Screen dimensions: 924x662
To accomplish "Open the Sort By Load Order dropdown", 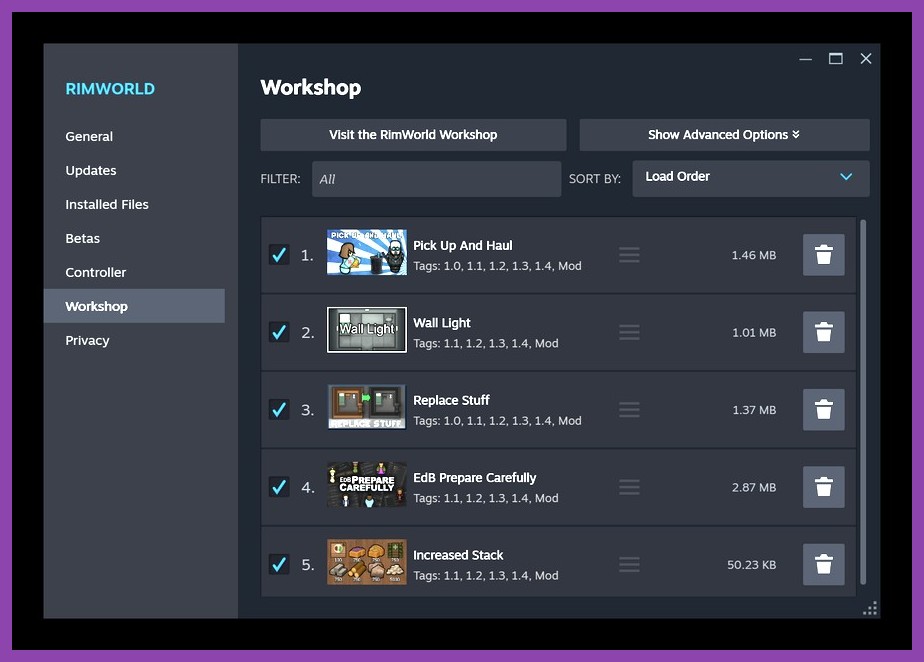I will (750, 178).
